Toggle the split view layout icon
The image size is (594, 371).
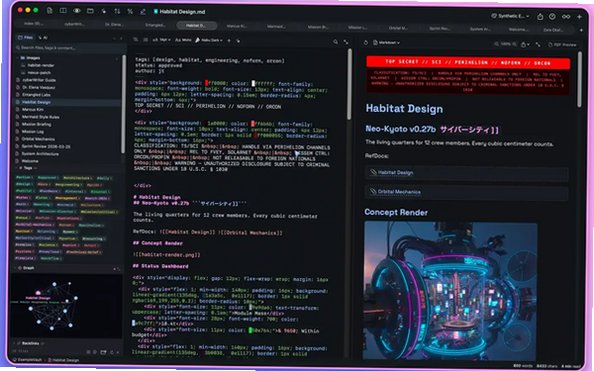point(63,11)
